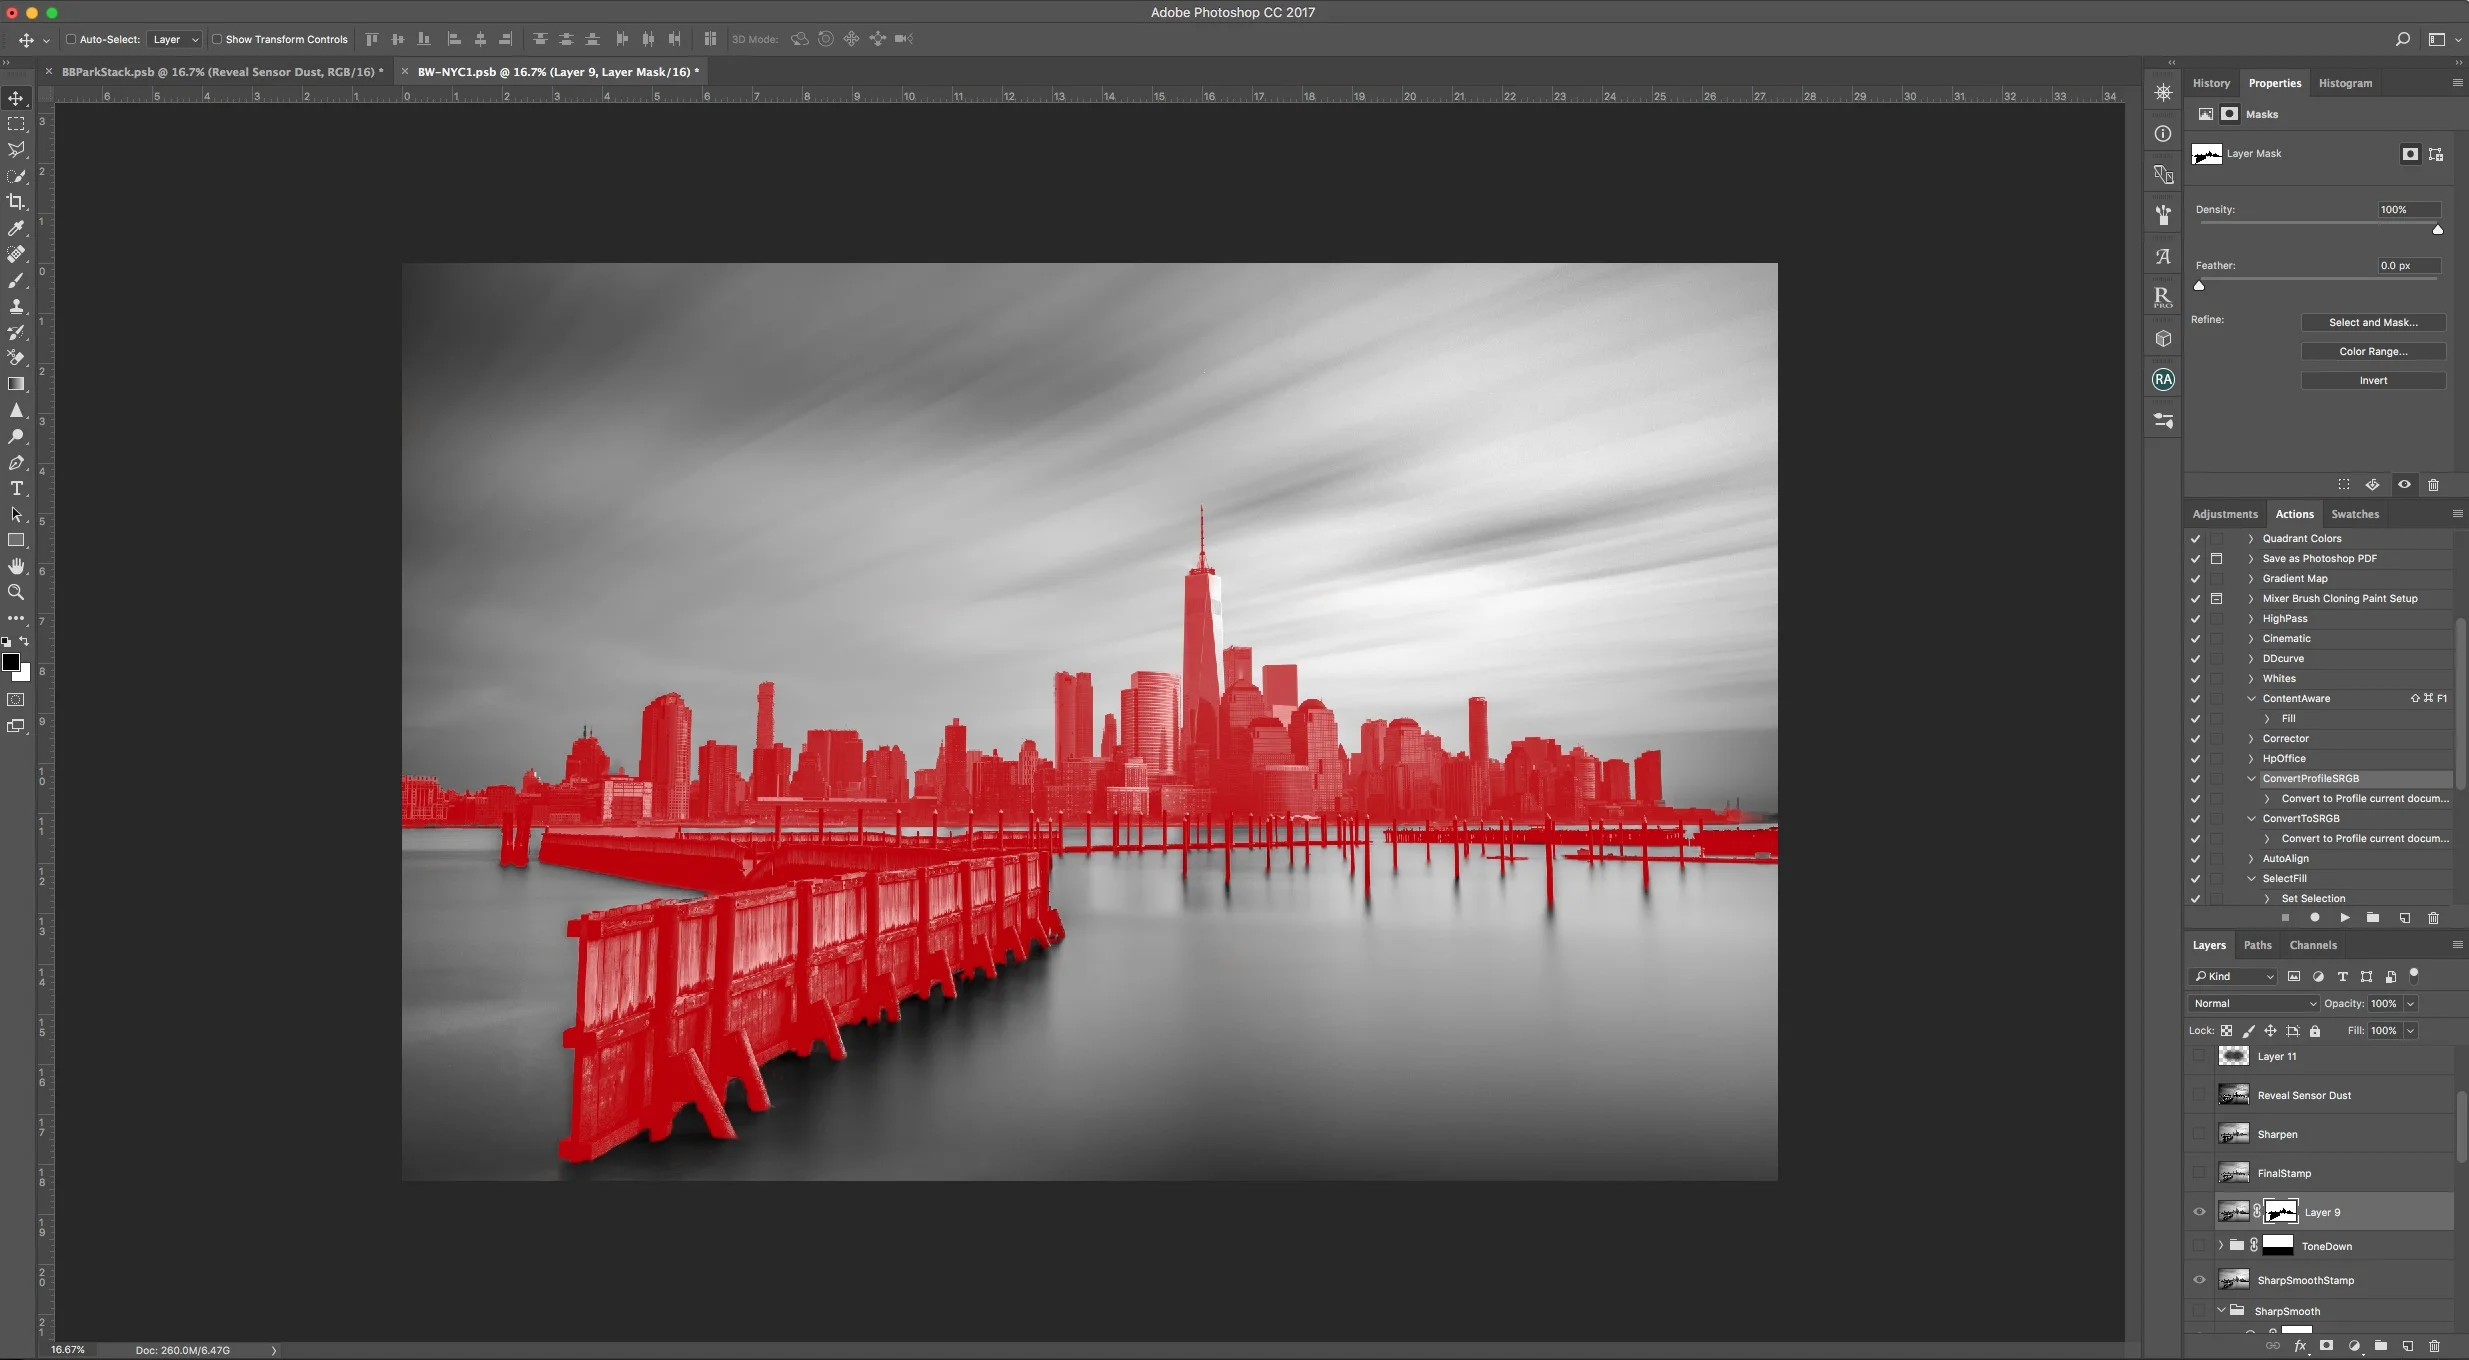Click the Density slider handle
2469x1360 pixels.
click(x=2437, y=230)
